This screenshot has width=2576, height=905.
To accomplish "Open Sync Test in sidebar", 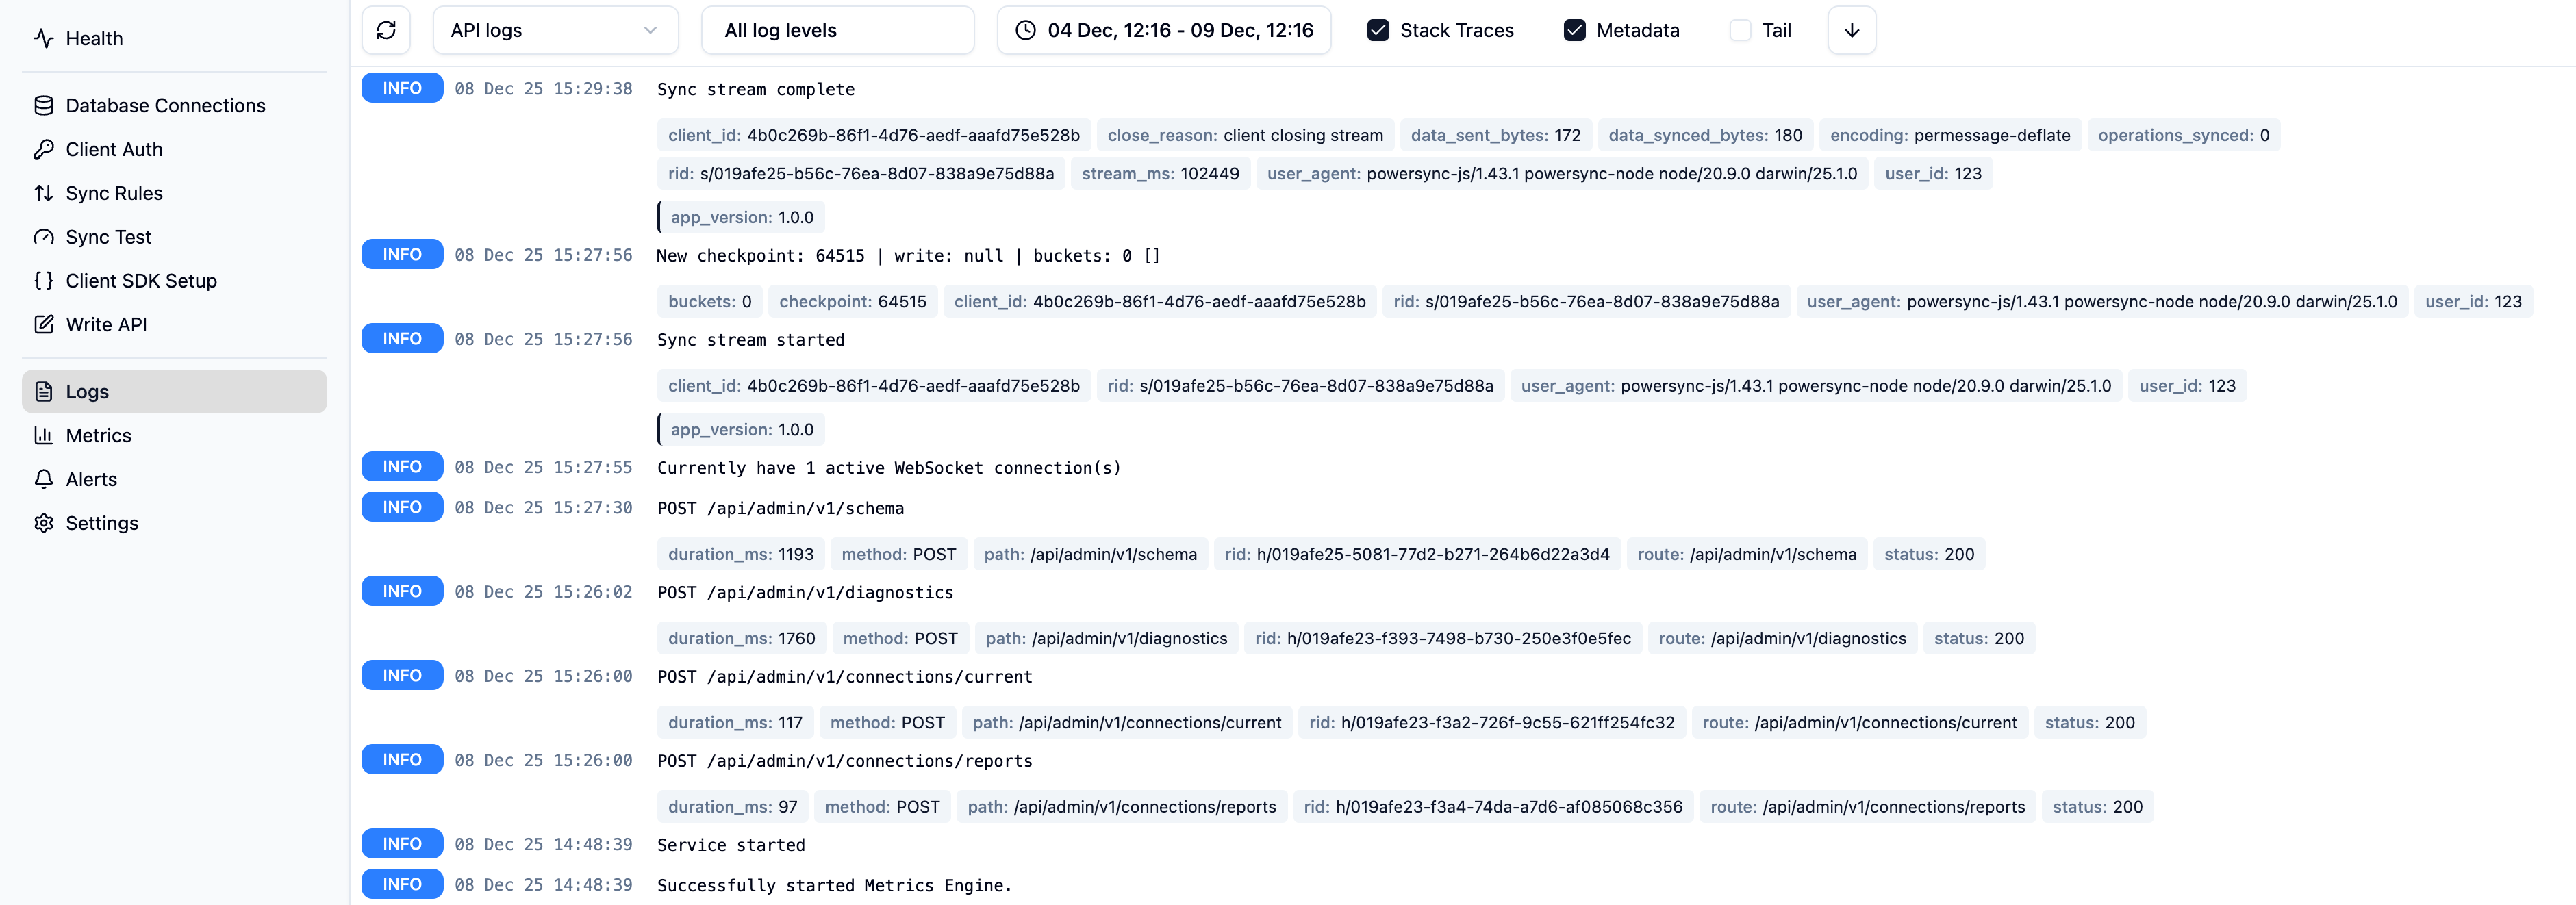I will [108, 237].
